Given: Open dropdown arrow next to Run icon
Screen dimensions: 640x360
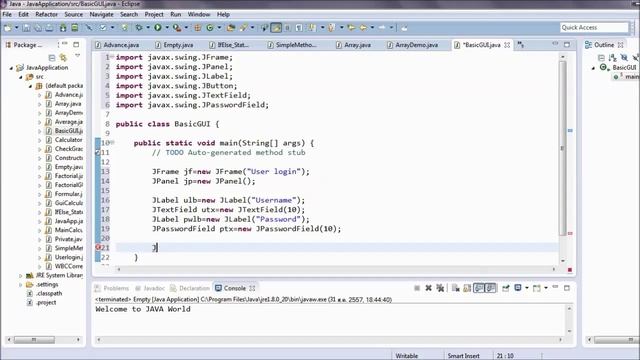Looking at the screenshot, I should (167, 28).
